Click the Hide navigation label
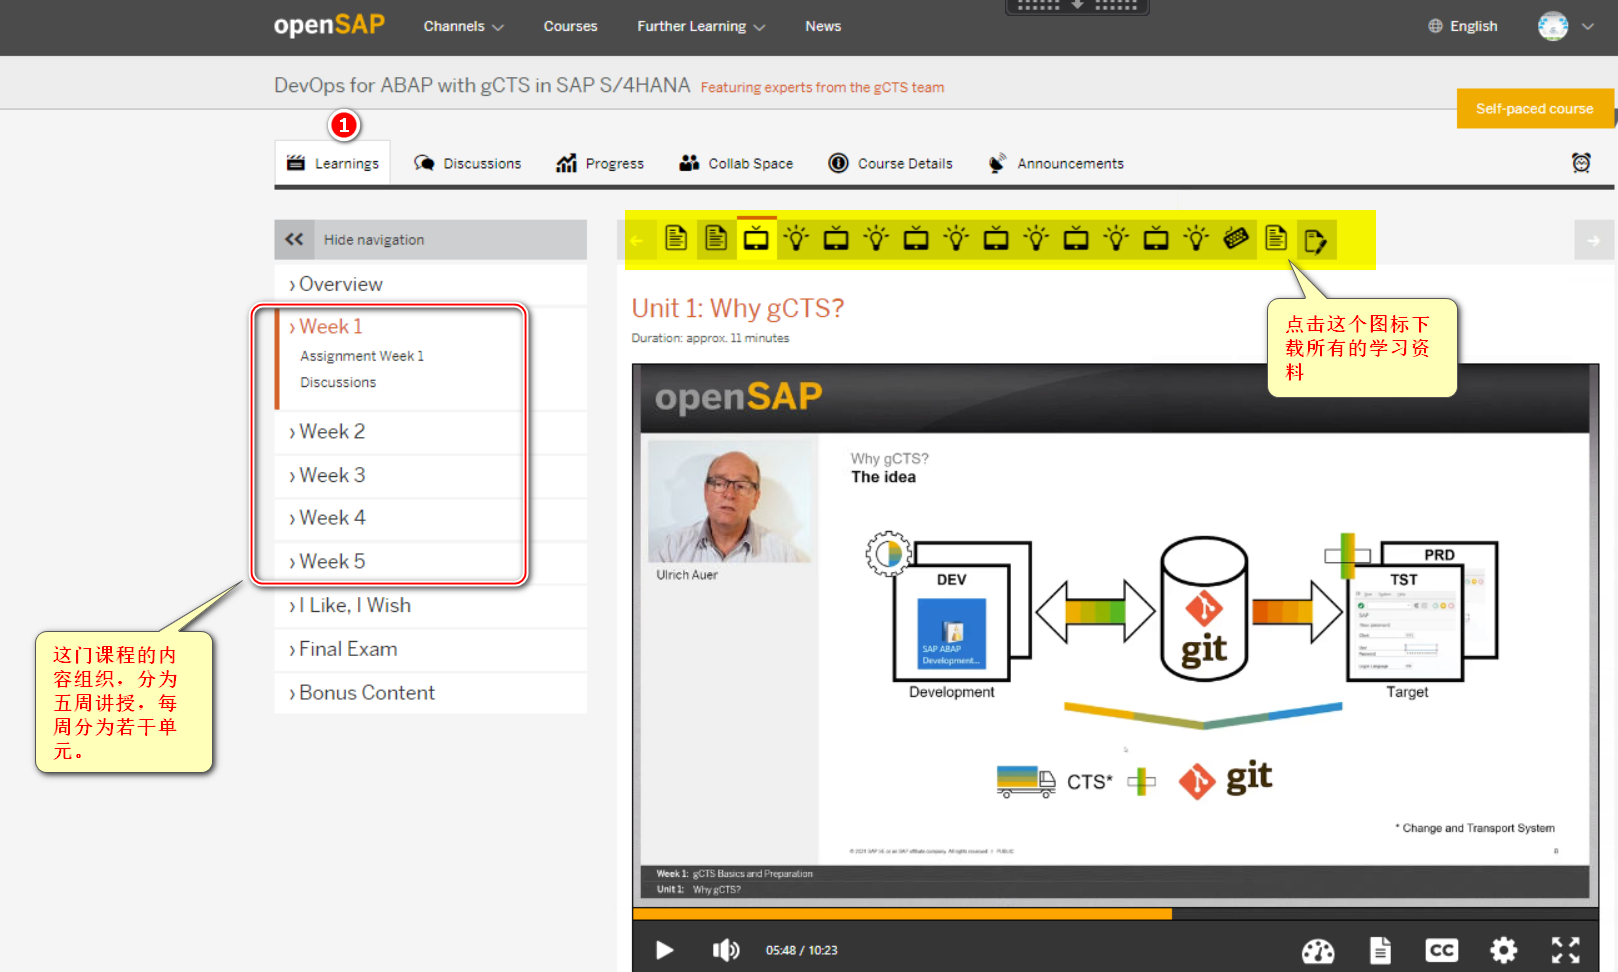Viewport: 1618px width, 972px height. pos(374,240)
